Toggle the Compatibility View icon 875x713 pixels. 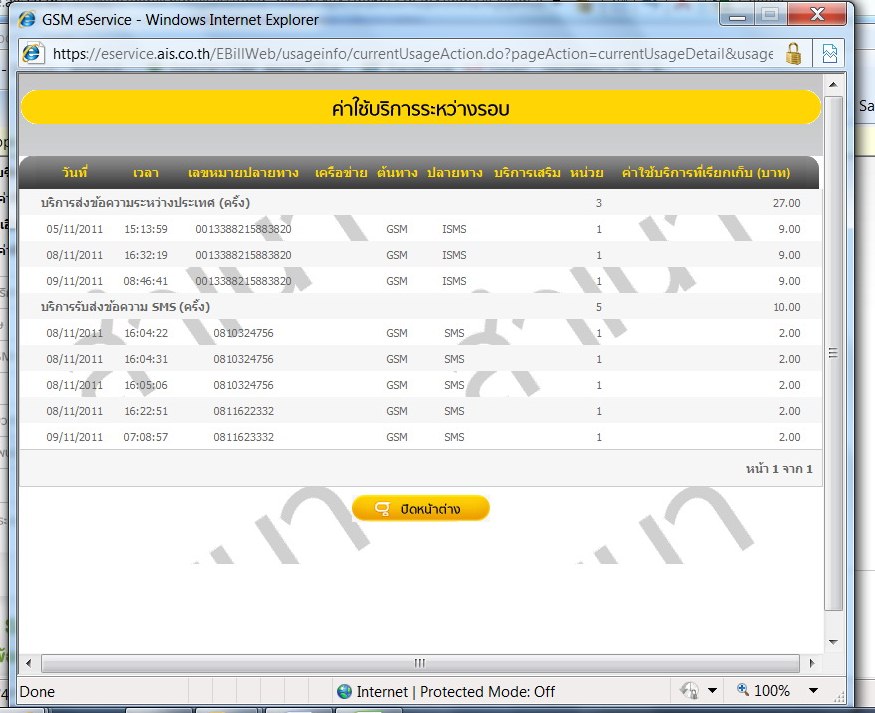click(x=829, y=54)
